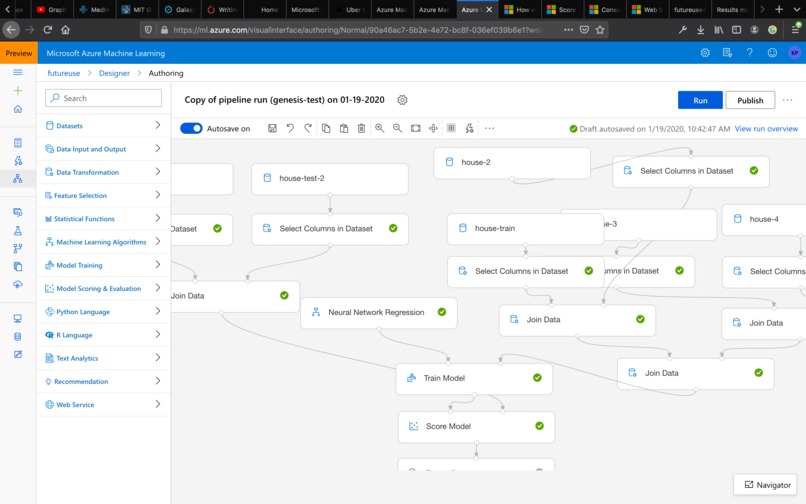Click the Fit to screen toolbar icon
Image resolution: width=806 pixels, height=504 pixels.
pos(415,128)
